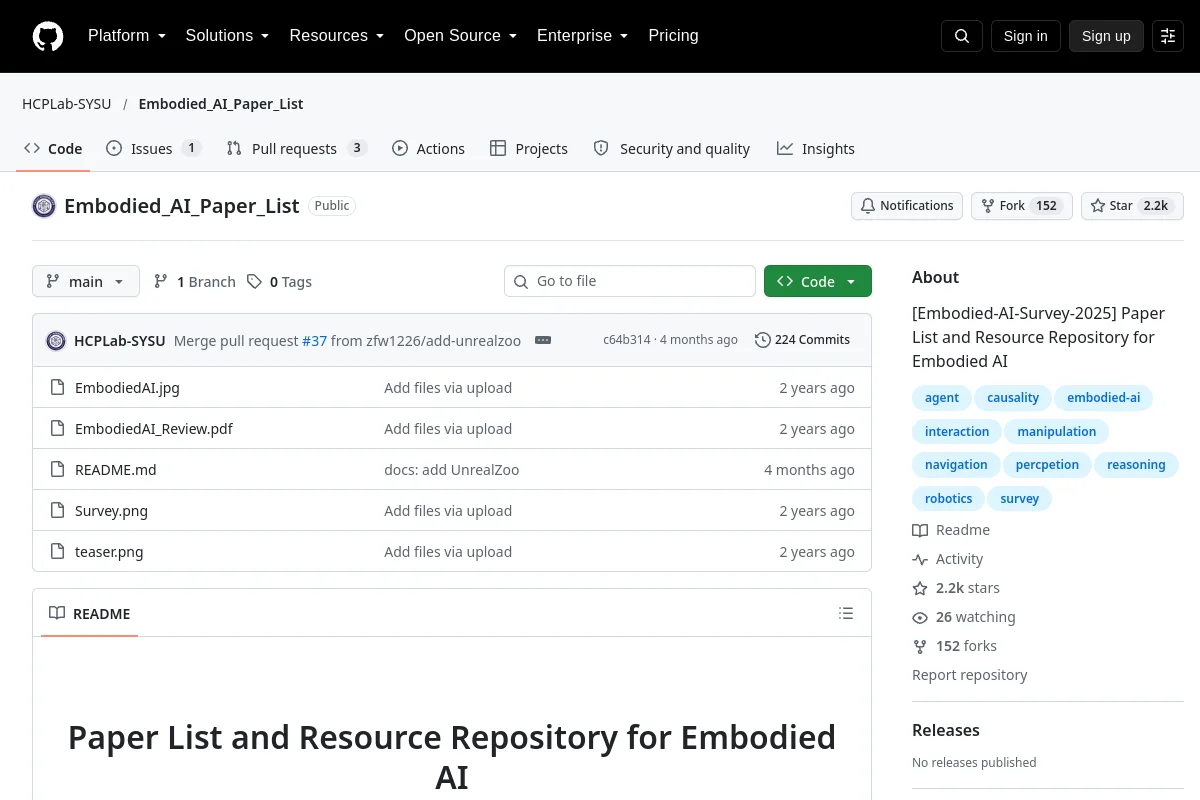
Task: Click the star icon beside 2.2k stars
Action: (x=920, y=588)
